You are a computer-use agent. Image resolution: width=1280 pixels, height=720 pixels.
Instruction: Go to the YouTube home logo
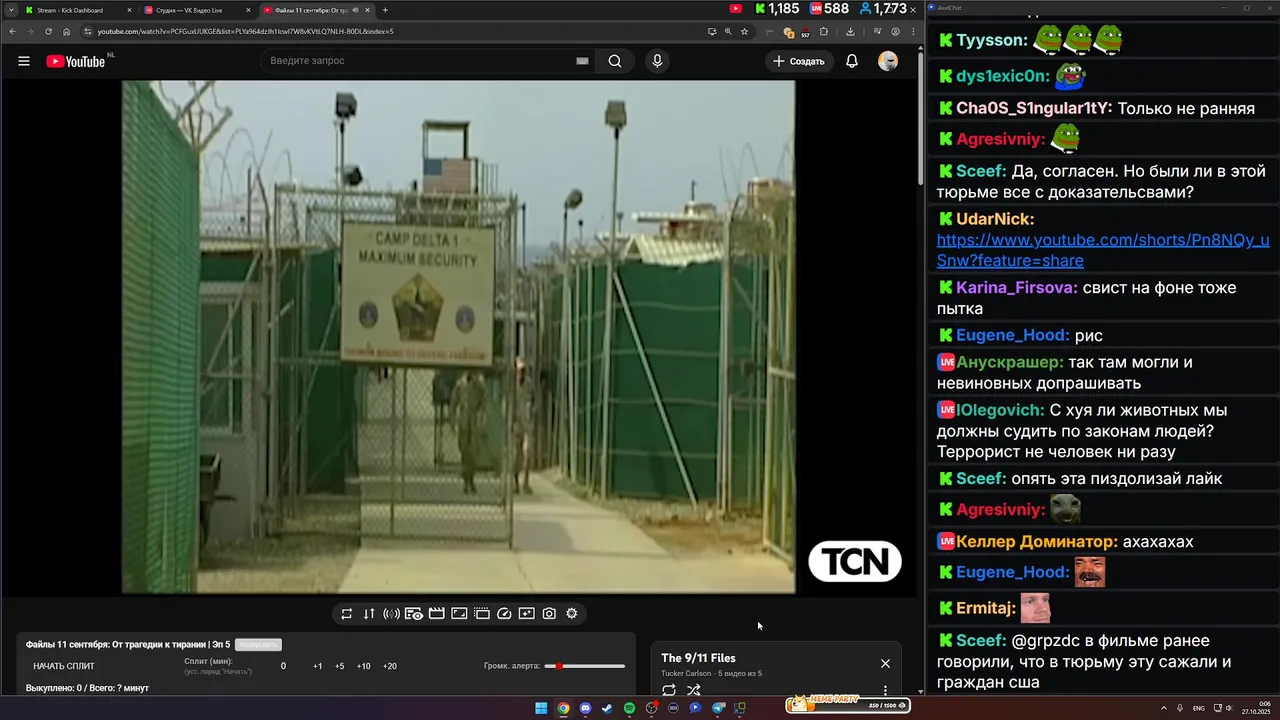tap(76, 61)
